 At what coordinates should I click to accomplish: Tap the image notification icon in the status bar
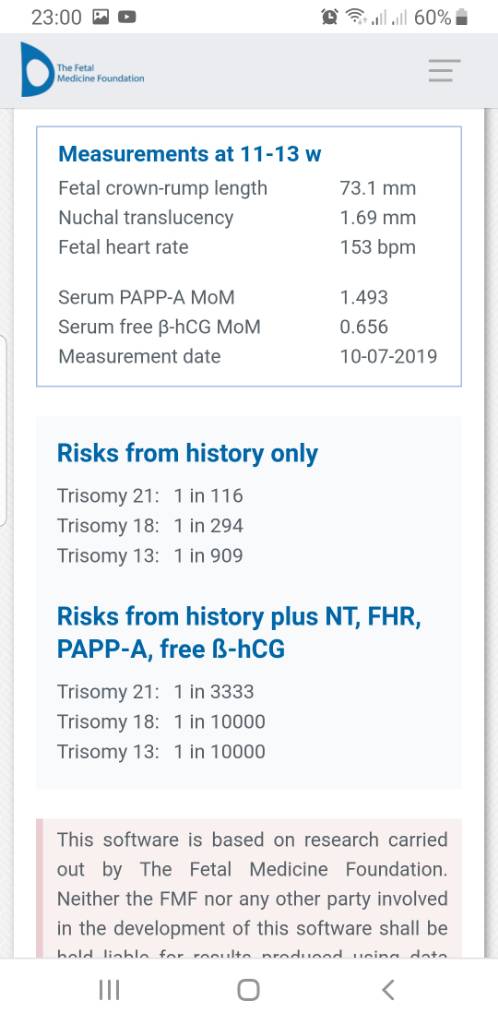click(x=101, y=18)
